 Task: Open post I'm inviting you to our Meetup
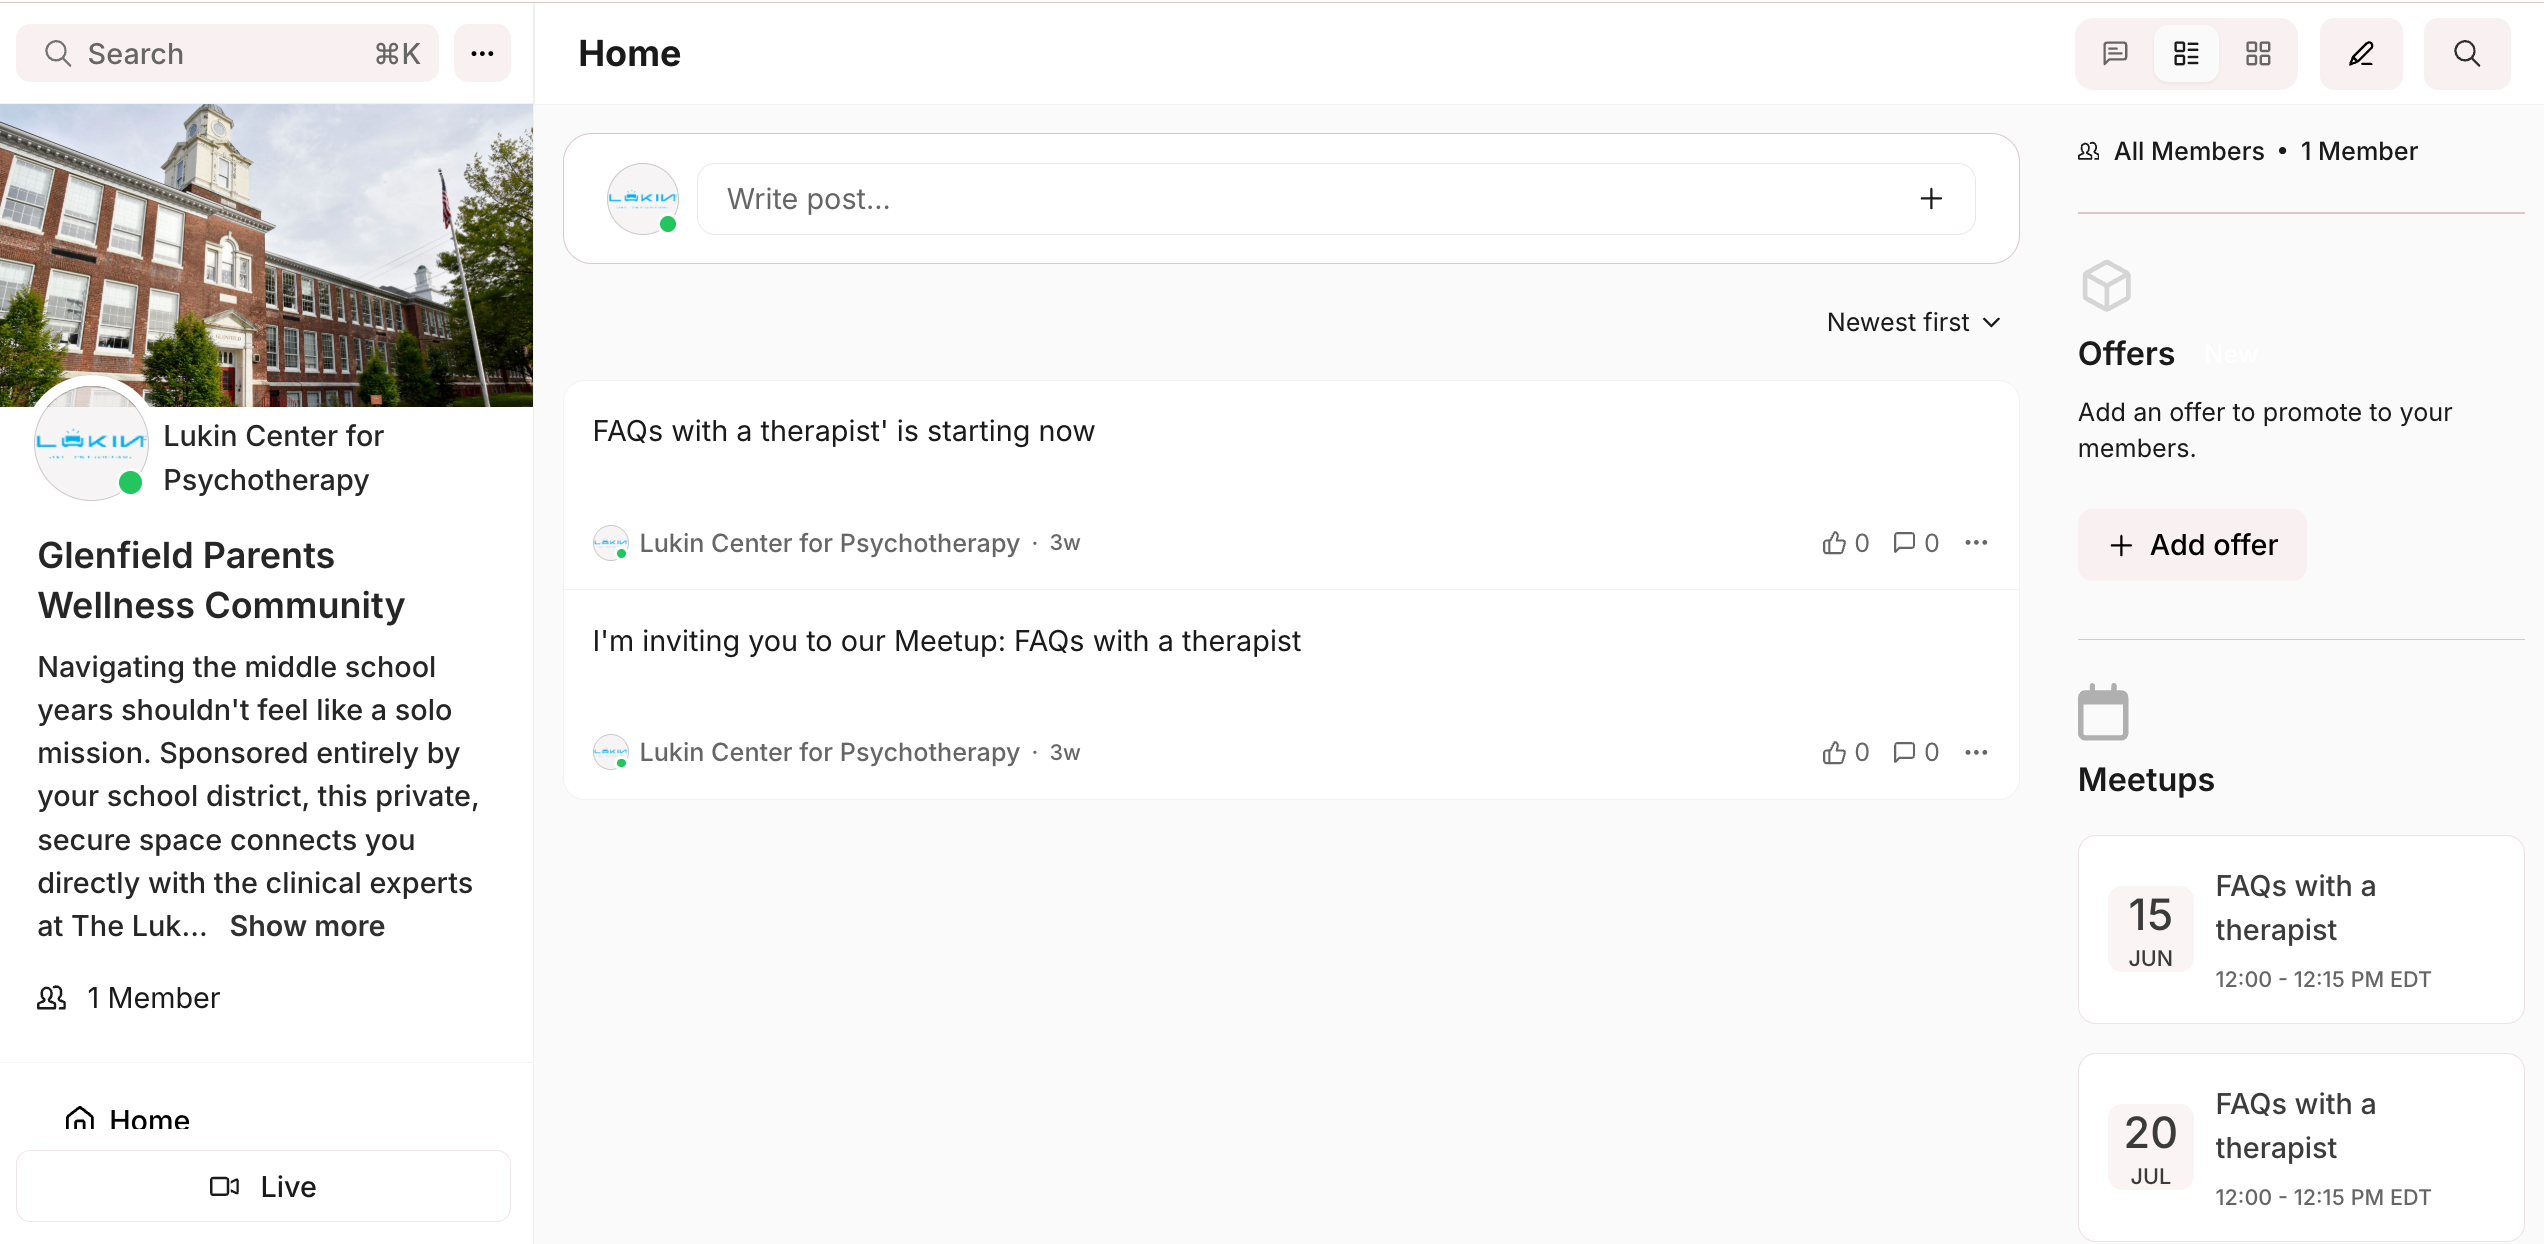[x=946, y=641]
